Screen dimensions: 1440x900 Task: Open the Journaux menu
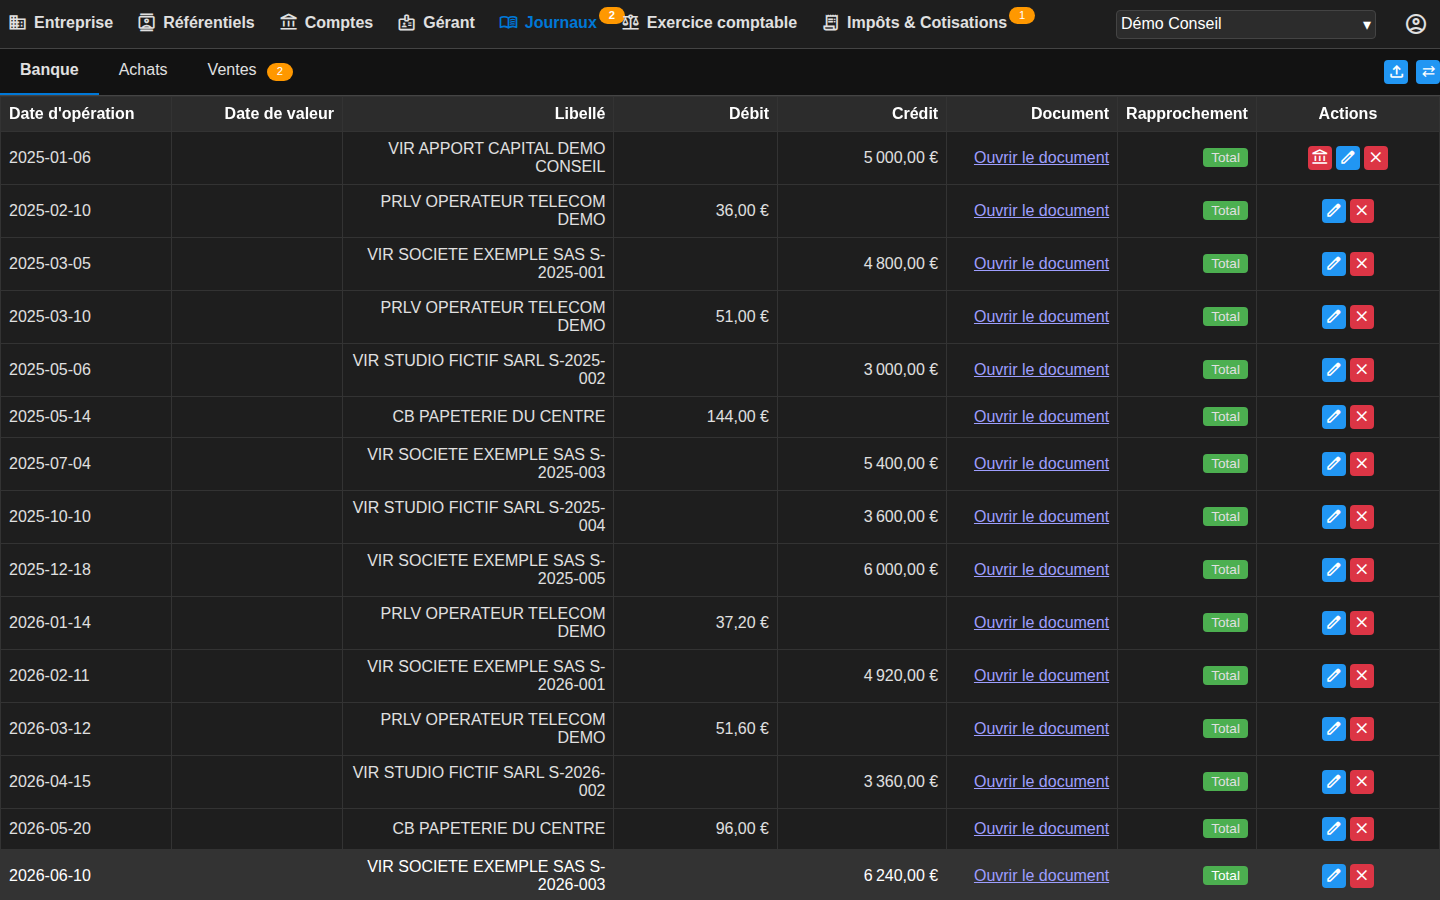coord(548,23)
